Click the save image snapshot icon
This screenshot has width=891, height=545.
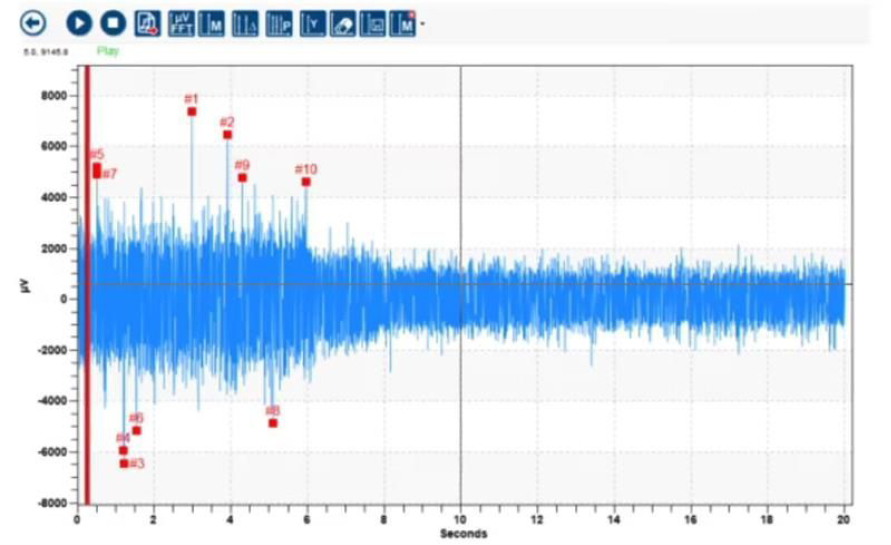[x=373, y=23]
